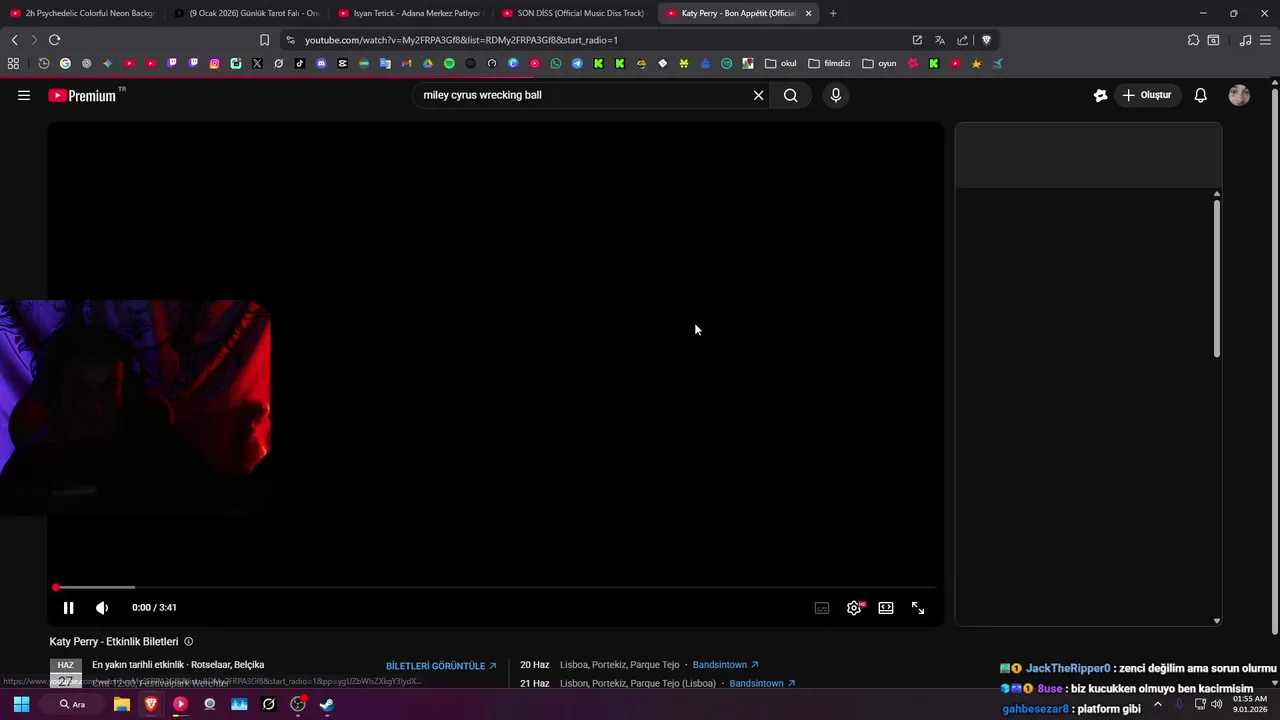The image size is (1280, 720).
Task: Open the okul bookmarks folder
Action: point(781,63)
